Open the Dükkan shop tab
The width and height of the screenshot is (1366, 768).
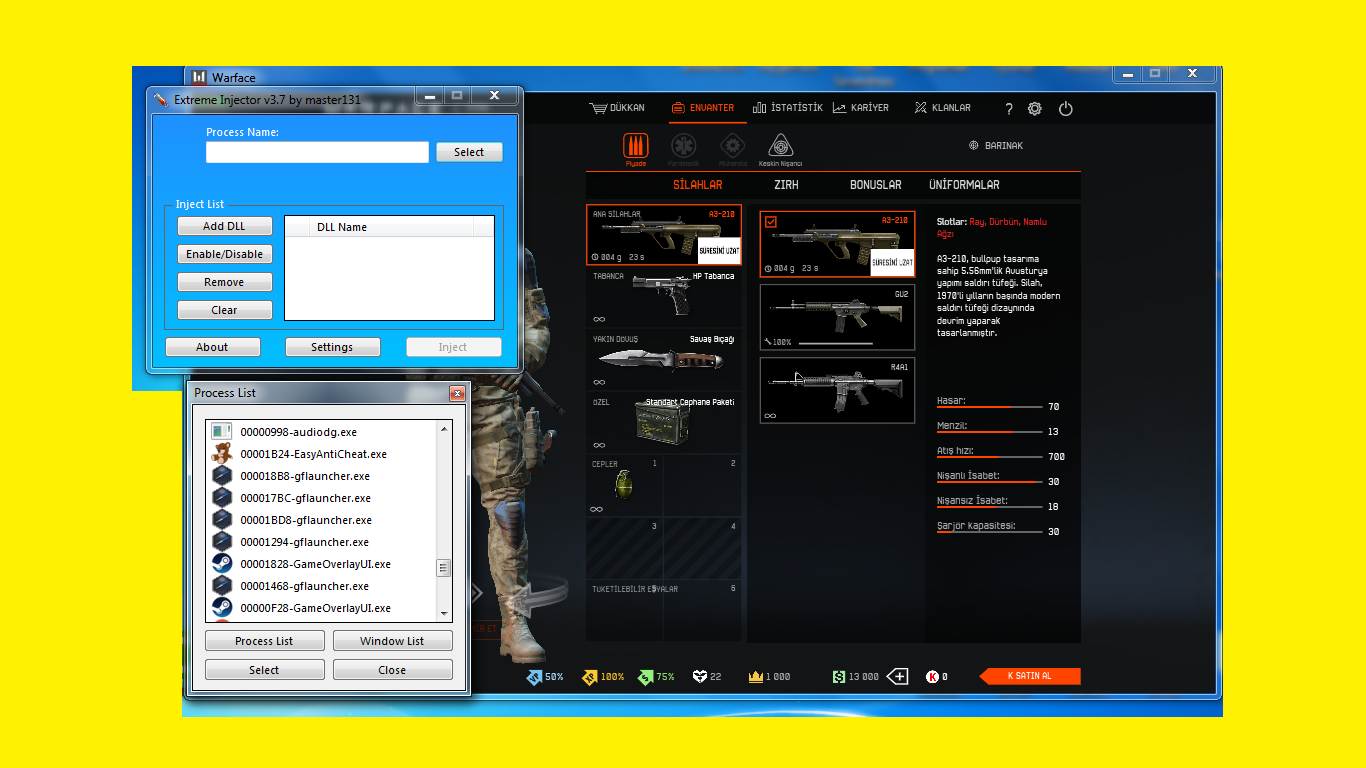tap(617, 108)
